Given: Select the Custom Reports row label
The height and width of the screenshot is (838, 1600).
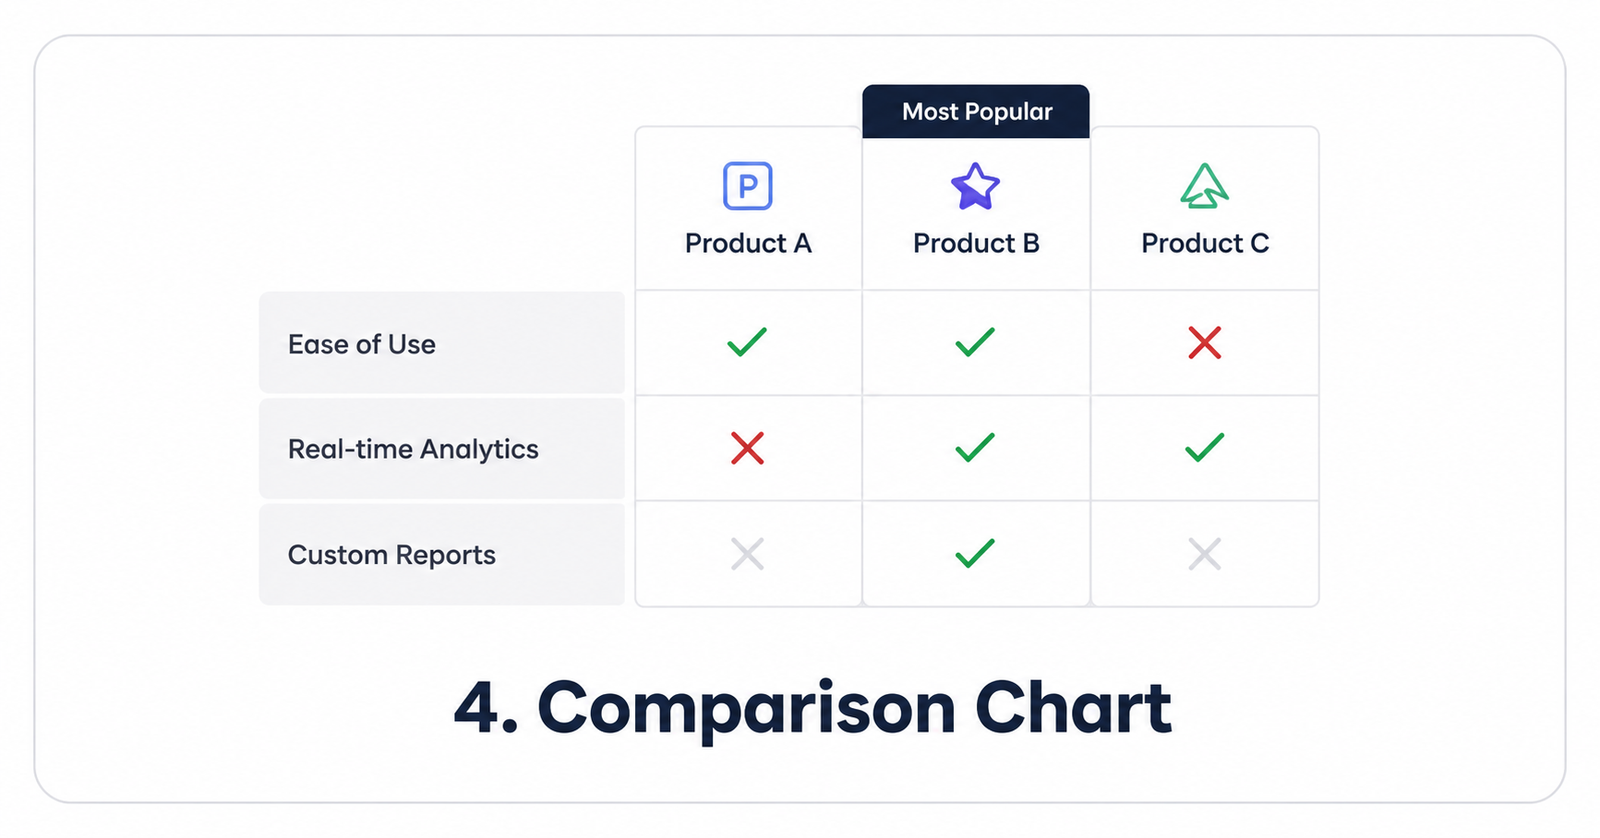Looking at the screenshot, I should click(442, 554).
